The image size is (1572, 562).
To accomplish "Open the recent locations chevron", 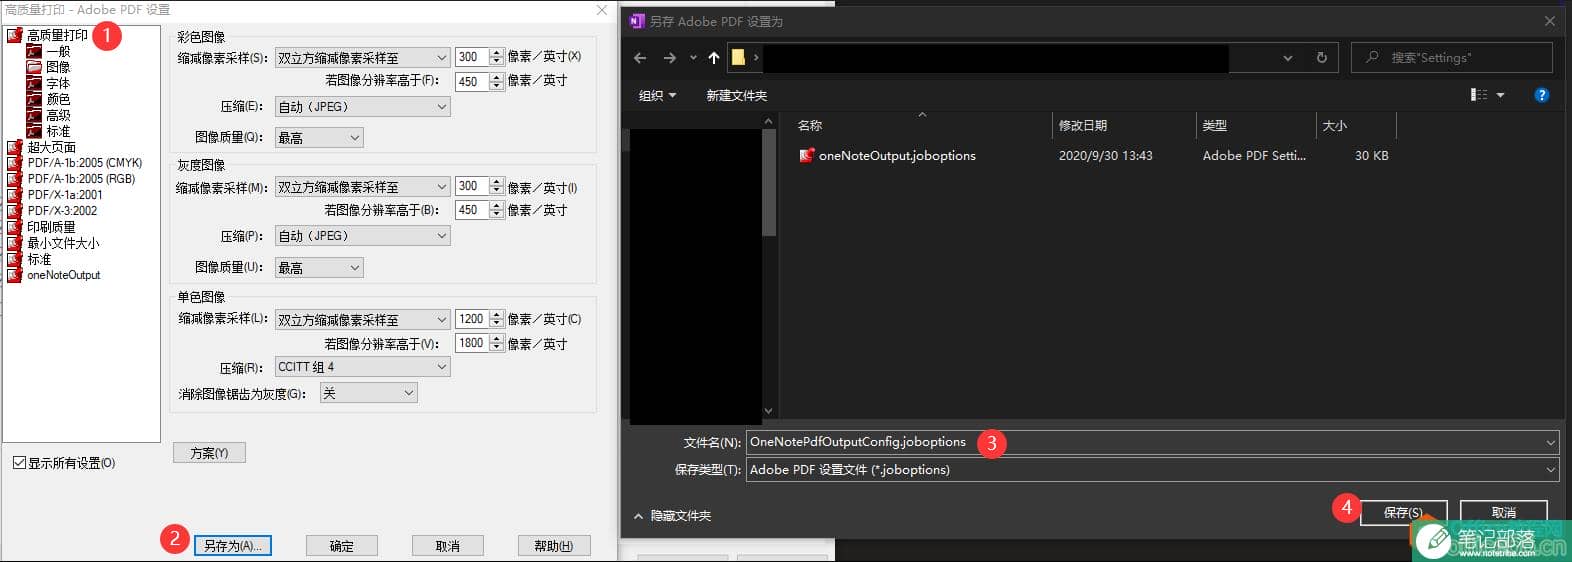I will [693, 58].
